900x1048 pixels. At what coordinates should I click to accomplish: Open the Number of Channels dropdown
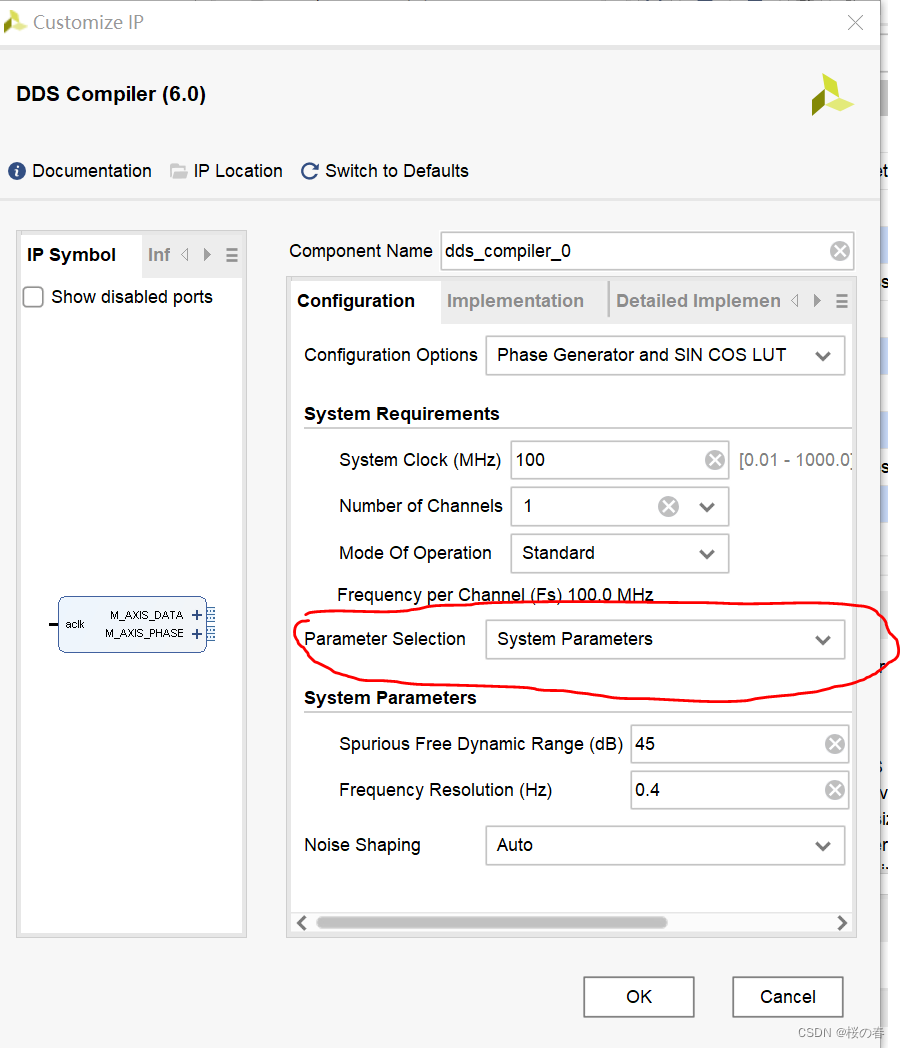click(x=707, y=507)
